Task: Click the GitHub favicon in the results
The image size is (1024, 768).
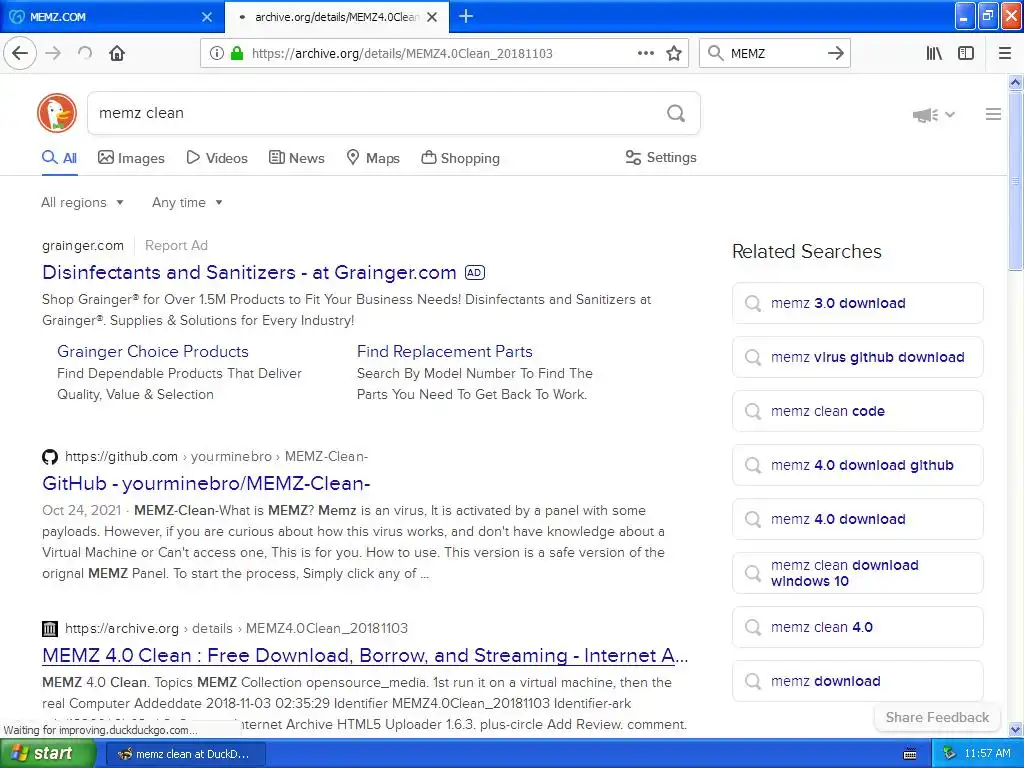Action: (x=50, y=456)
